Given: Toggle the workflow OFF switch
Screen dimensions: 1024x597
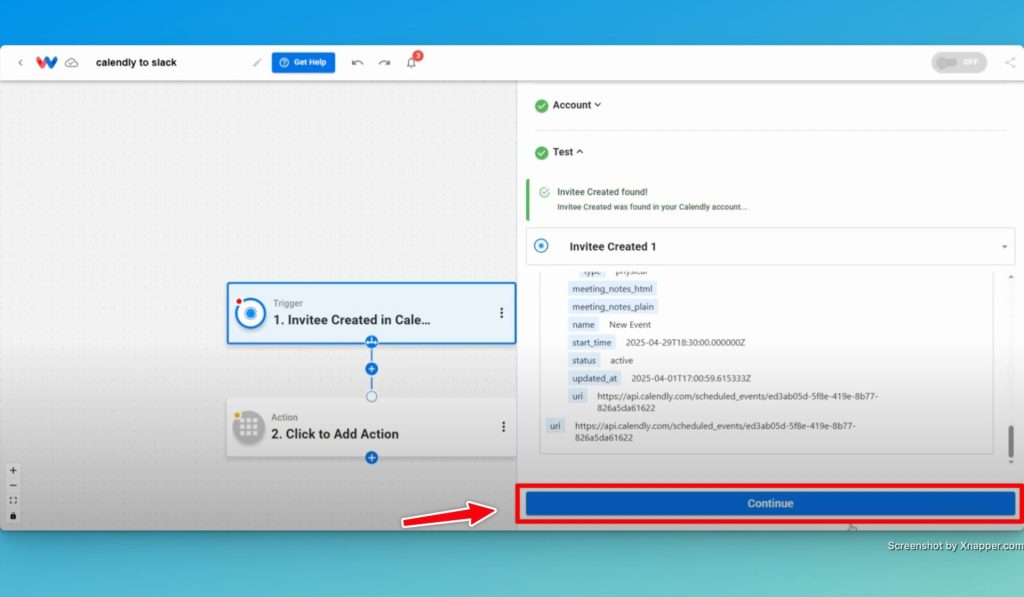Looking at the screenshot, I should pos(959,63).
